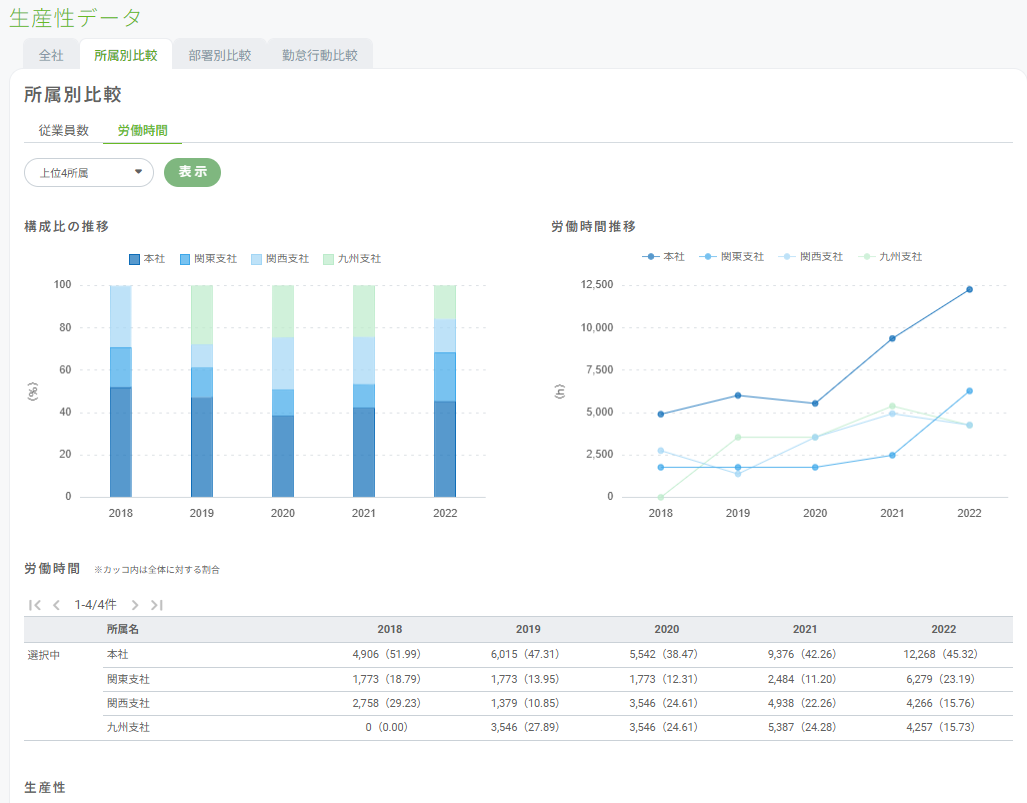Open the 上位4所属 dropdown
Image resolution: width=1027 pixels, height=803 pixels.
89,173
